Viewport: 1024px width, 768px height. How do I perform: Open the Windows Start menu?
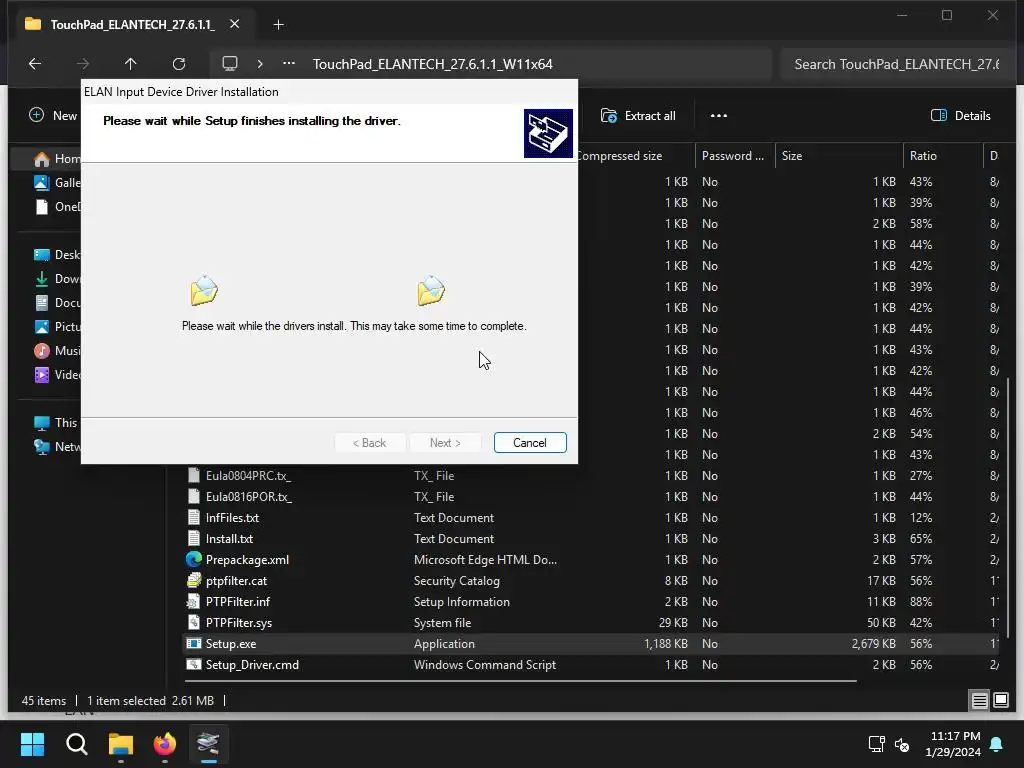pos(32,744)
